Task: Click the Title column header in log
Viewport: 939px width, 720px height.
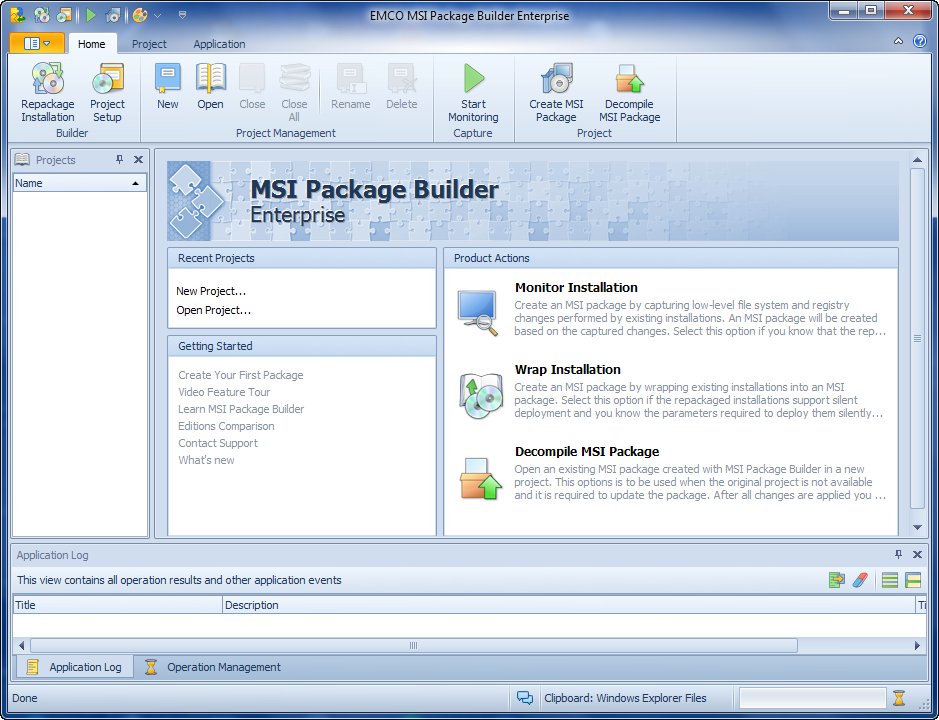Action: tap(117, 605)
